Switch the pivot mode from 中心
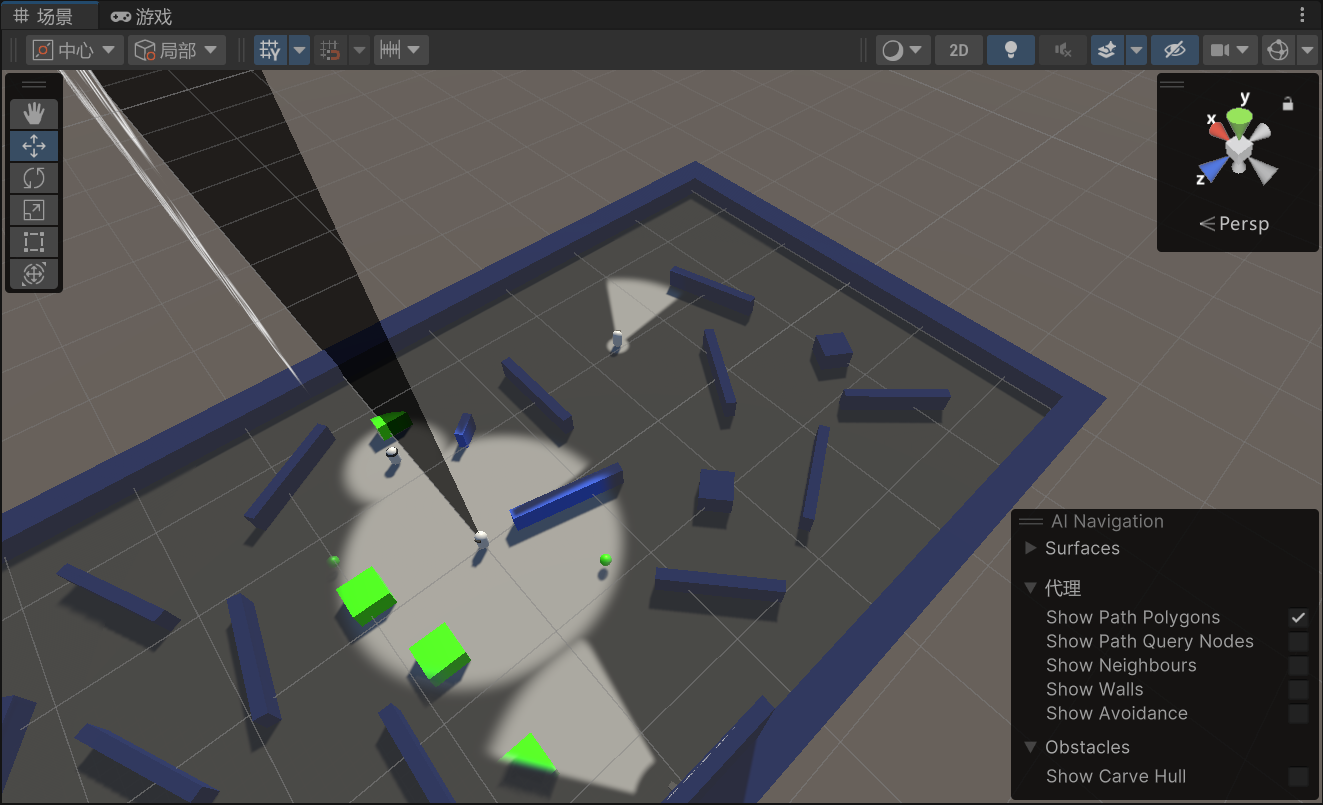Image resolution: width=1323 pixels, height=805 pixels. click(73, 49)
